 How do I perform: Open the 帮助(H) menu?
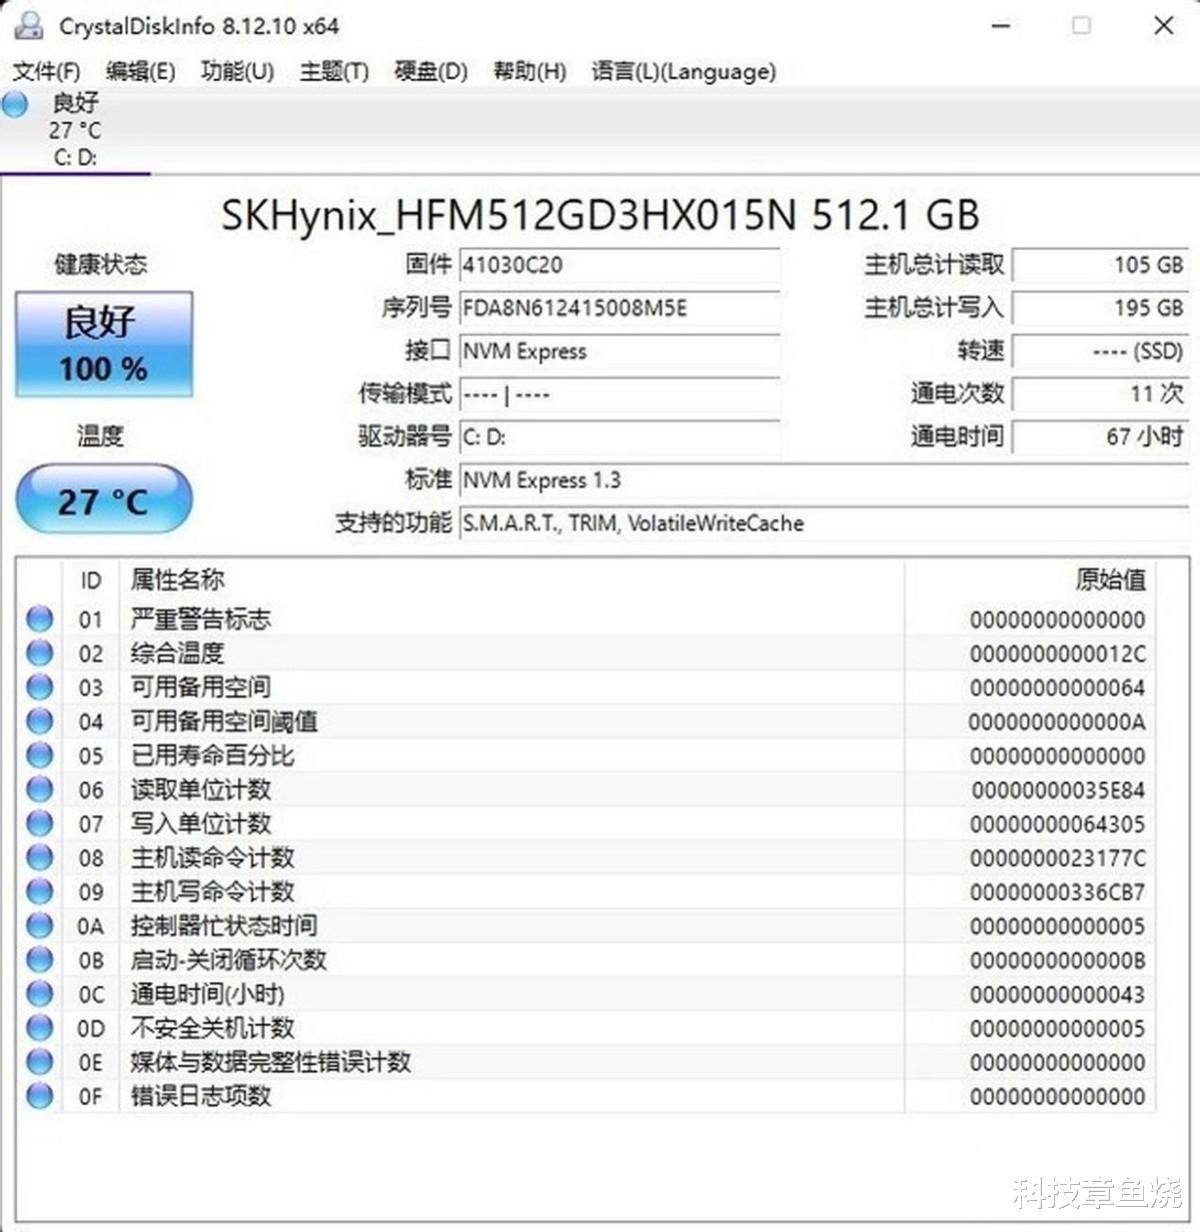coord(528,71)
